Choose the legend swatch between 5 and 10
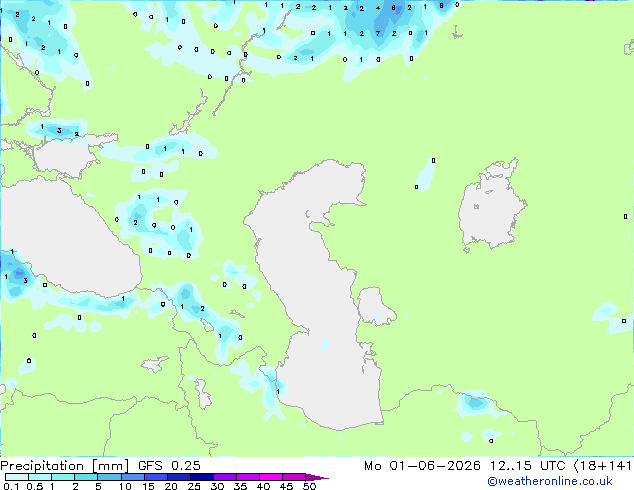This screenshot has height=490, width=634. click(109, 477)
